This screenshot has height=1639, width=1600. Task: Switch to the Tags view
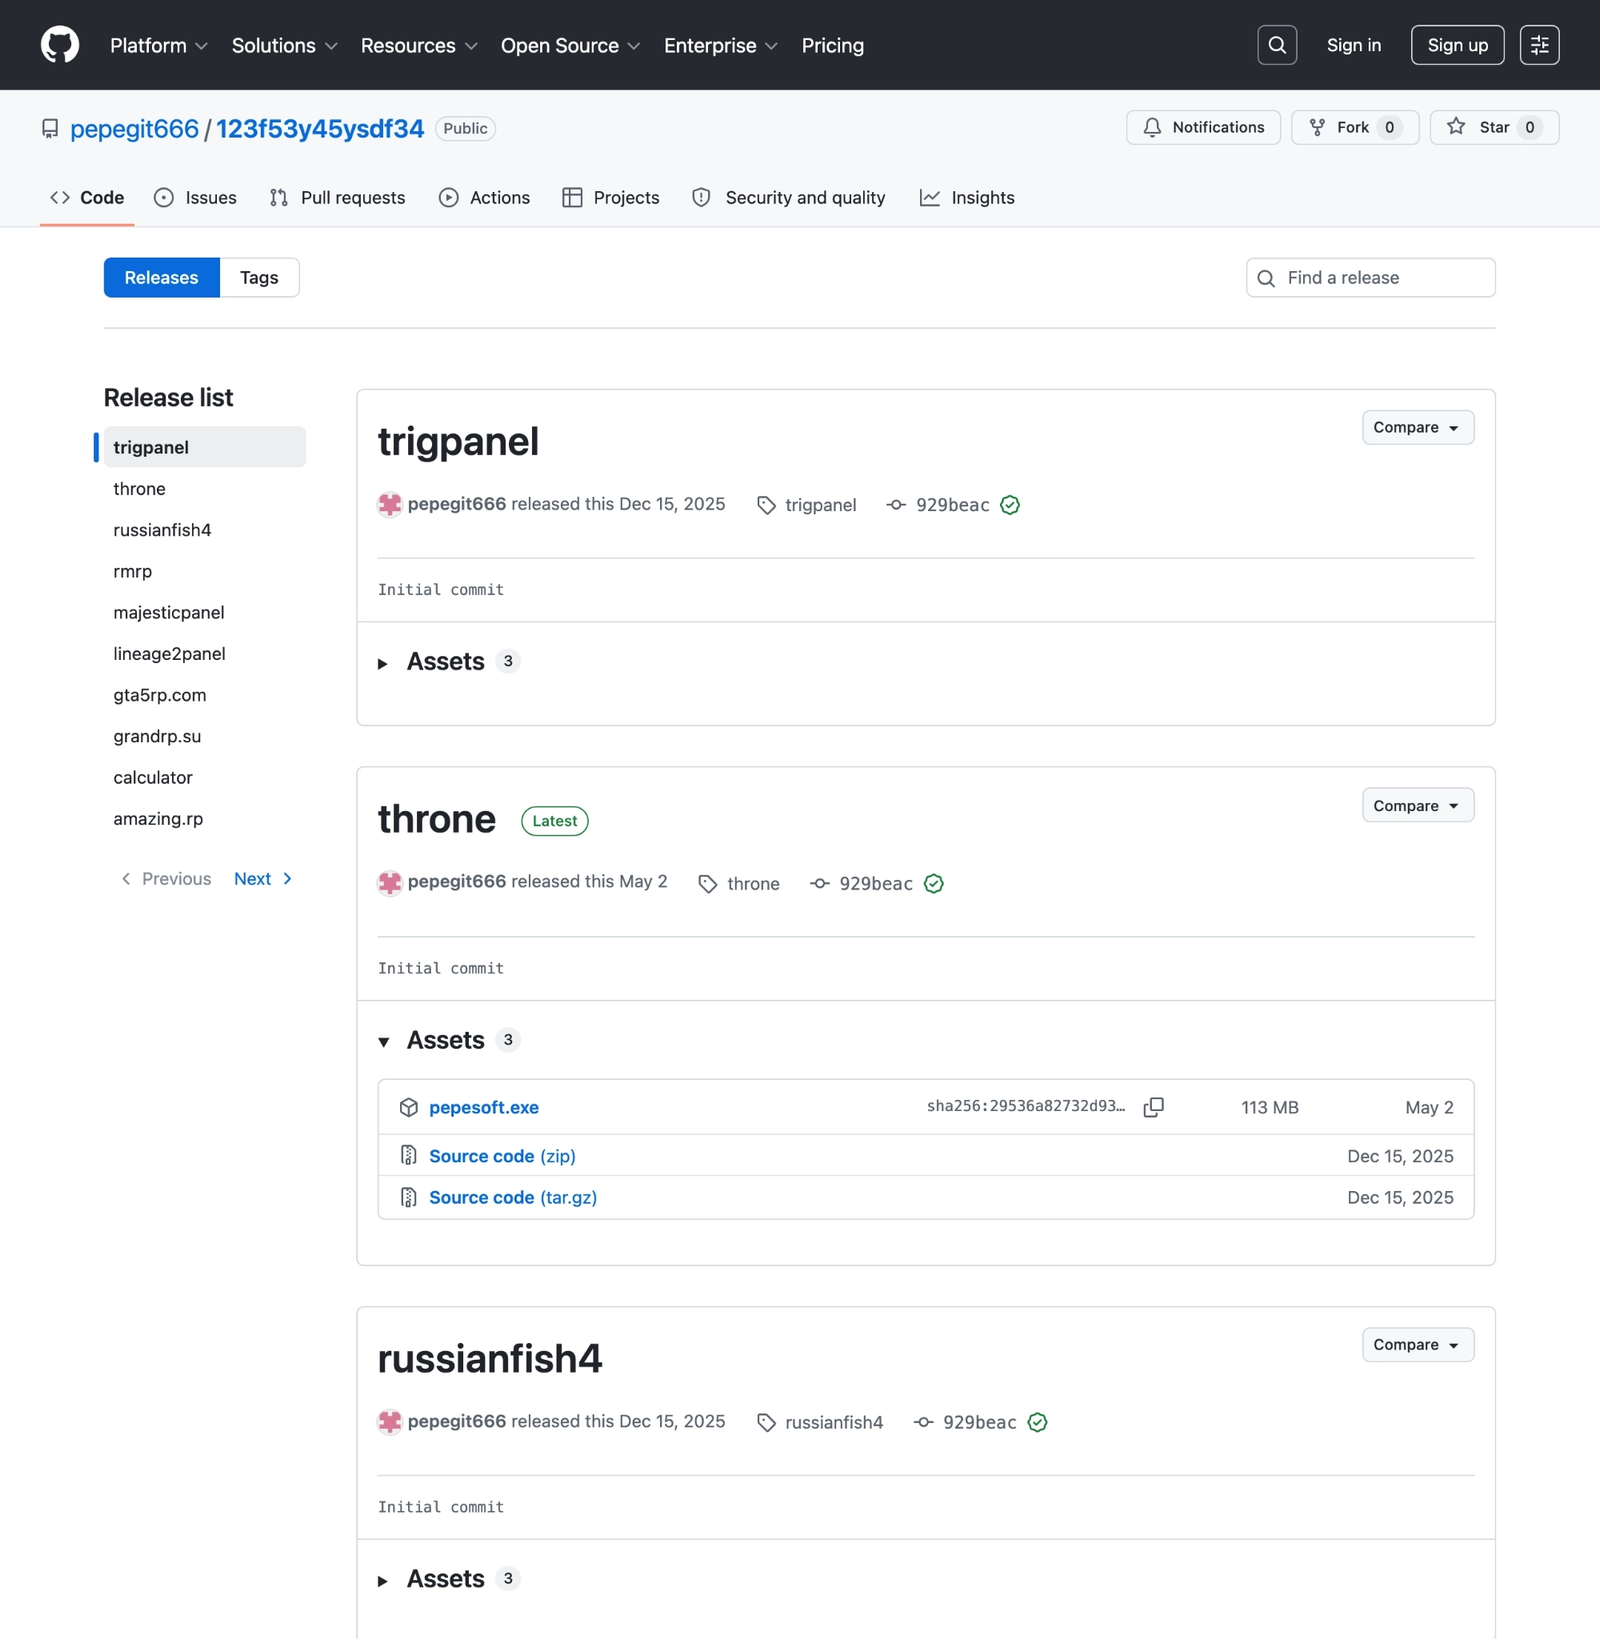click(x=259, y=278)
